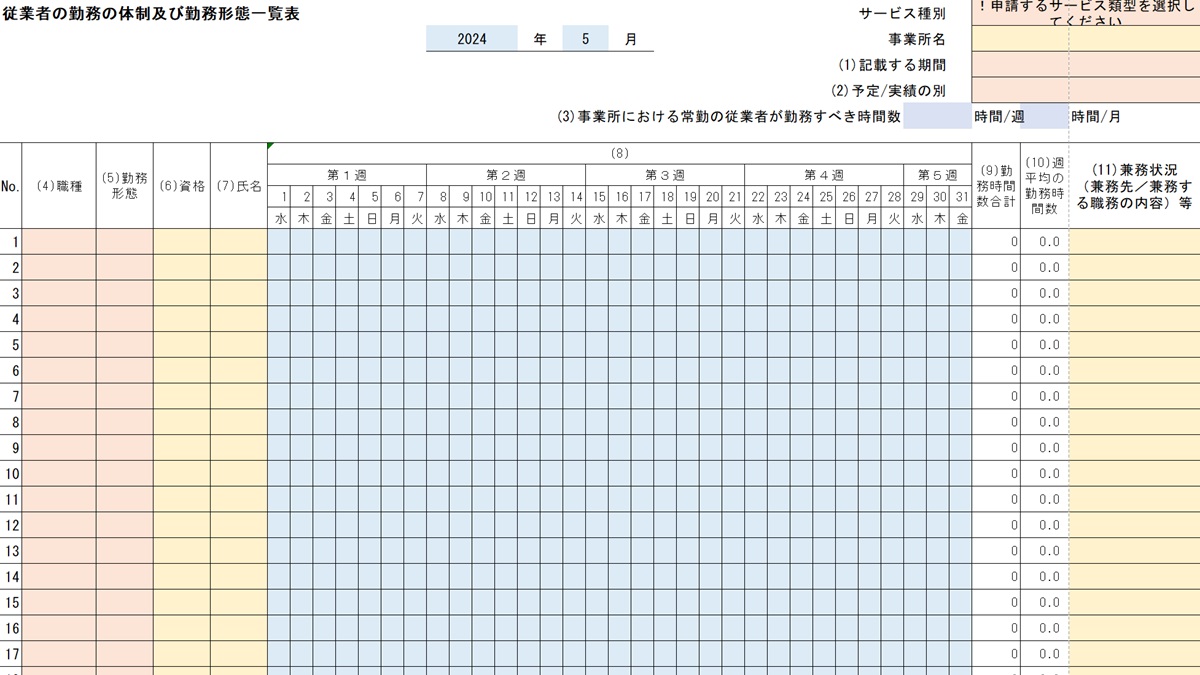The image size is (1200, 675).
Task: Click the comment marker on the (8) header
Action: pyautogui.click(x=270, y=144)
